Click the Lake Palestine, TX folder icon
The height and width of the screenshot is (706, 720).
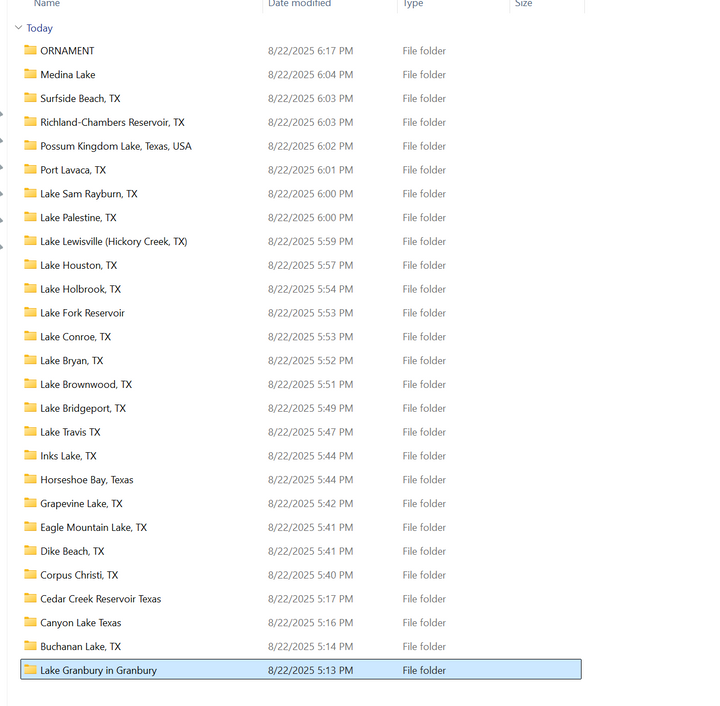(30, 217)
